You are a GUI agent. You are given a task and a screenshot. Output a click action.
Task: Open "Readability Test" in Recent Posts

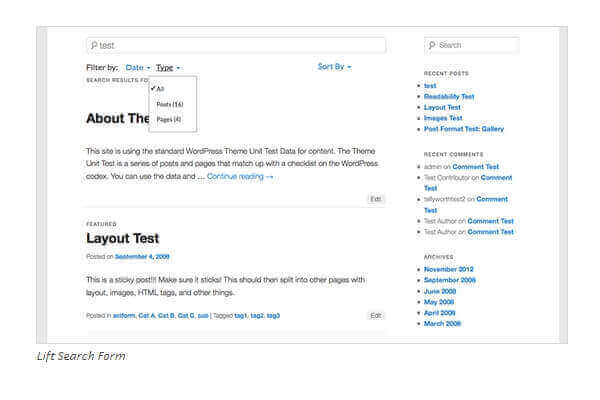(x=449, y=97)
